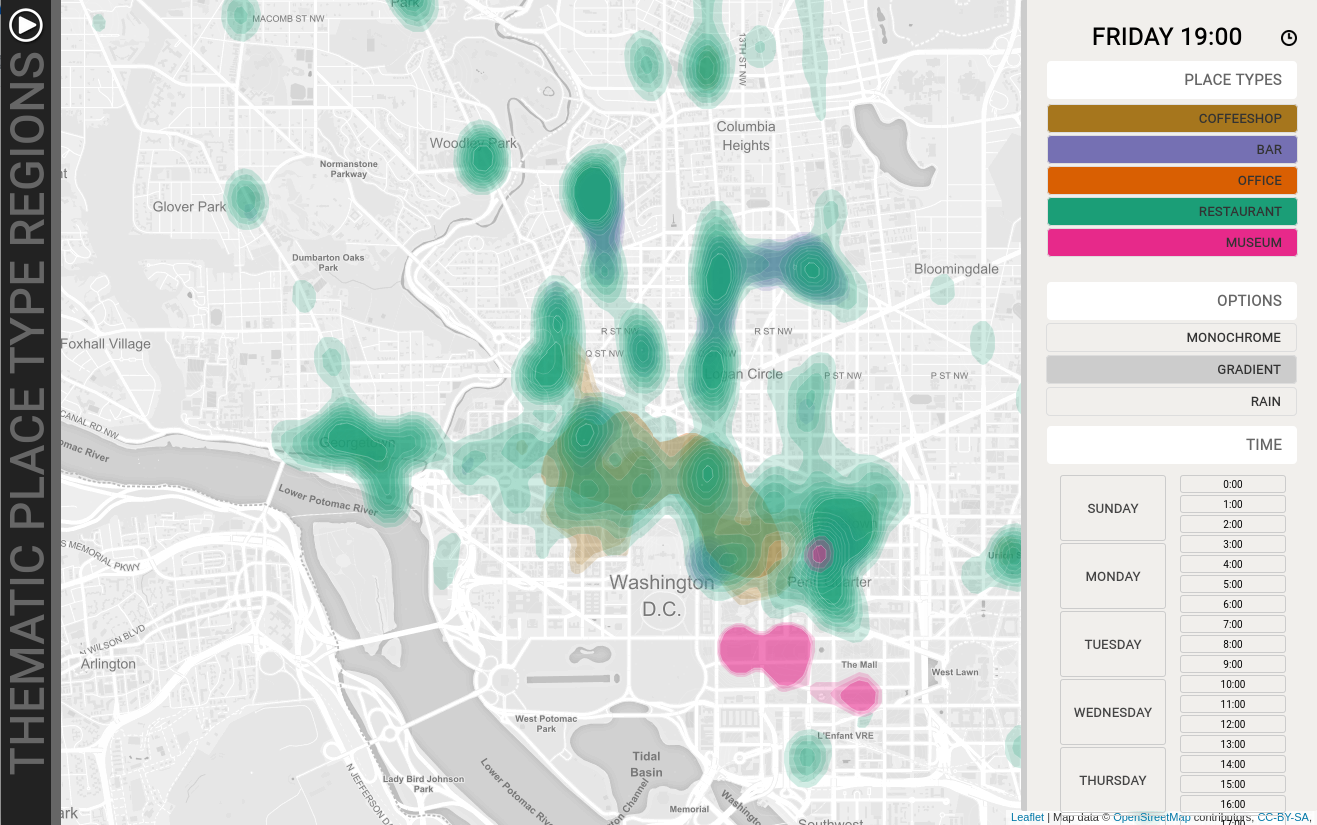Viewport: 1317px width, 825px height.
Task: Click the play animation icon
Action: (26, 24)
